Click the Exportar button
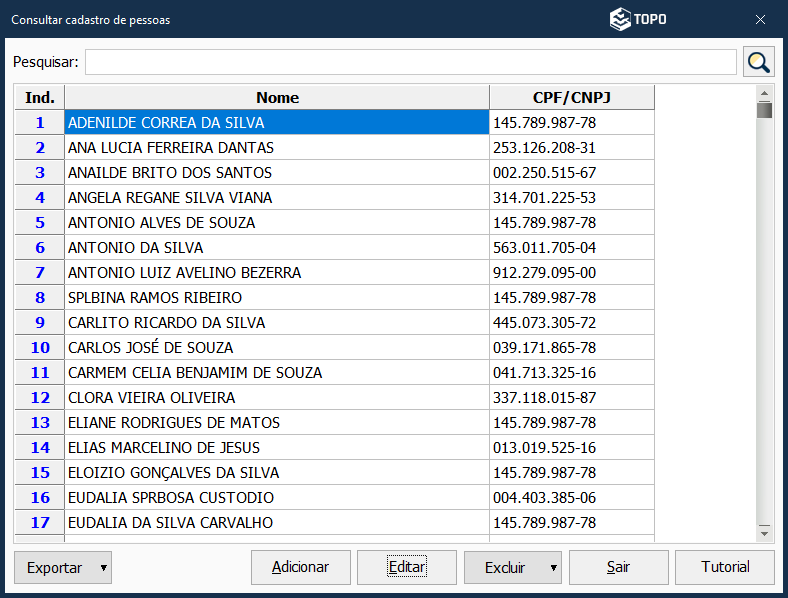 coord(55,568)
